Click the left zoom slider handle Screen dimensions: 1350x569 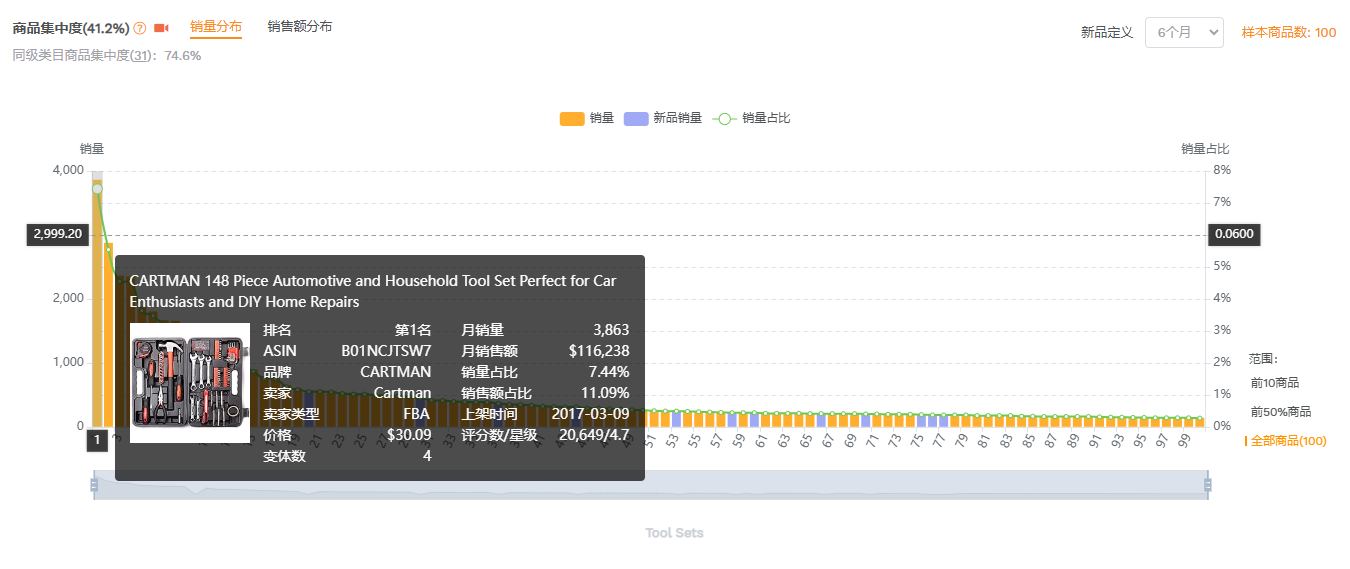[93, 486]
